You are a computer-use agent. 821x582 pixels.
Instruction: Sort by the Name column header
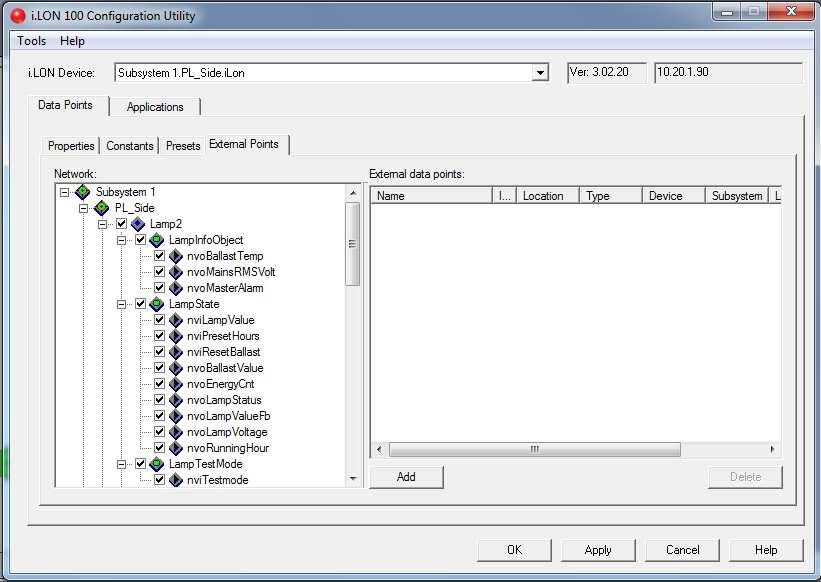point(432,196)
